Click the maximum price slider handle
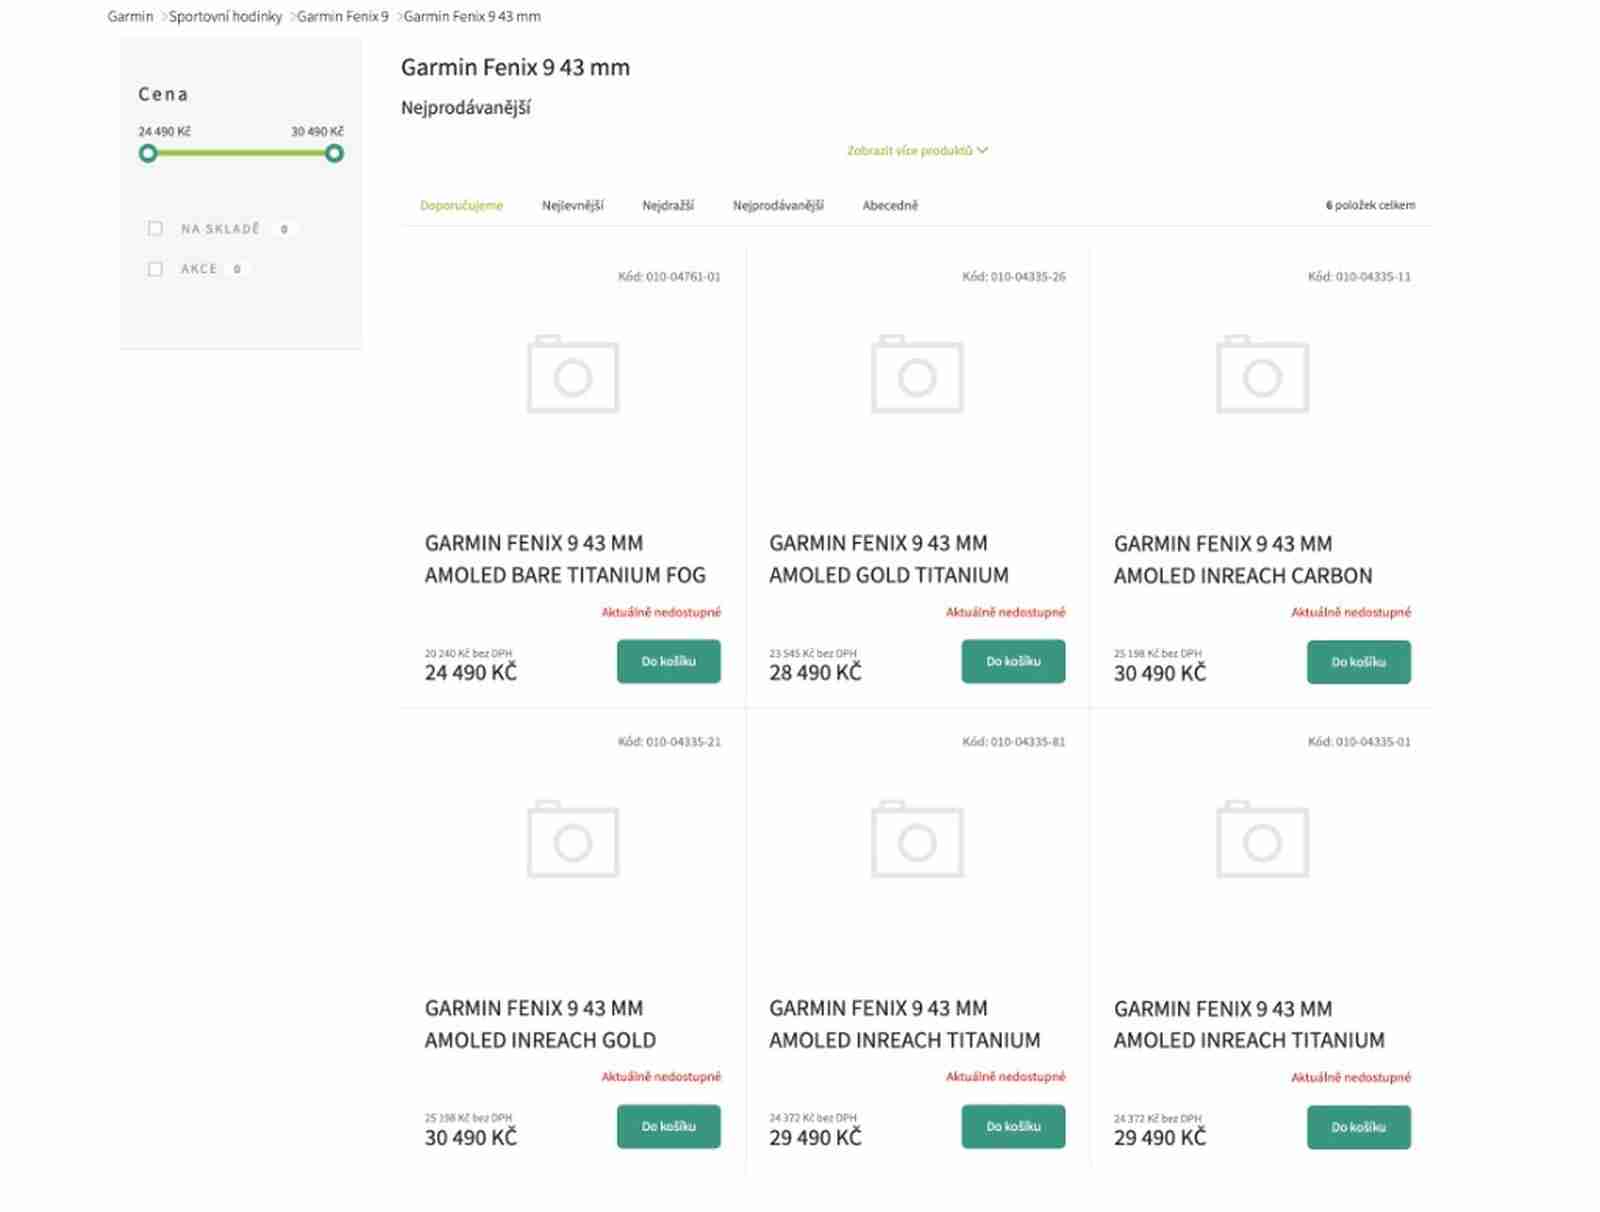 (334, 153)
